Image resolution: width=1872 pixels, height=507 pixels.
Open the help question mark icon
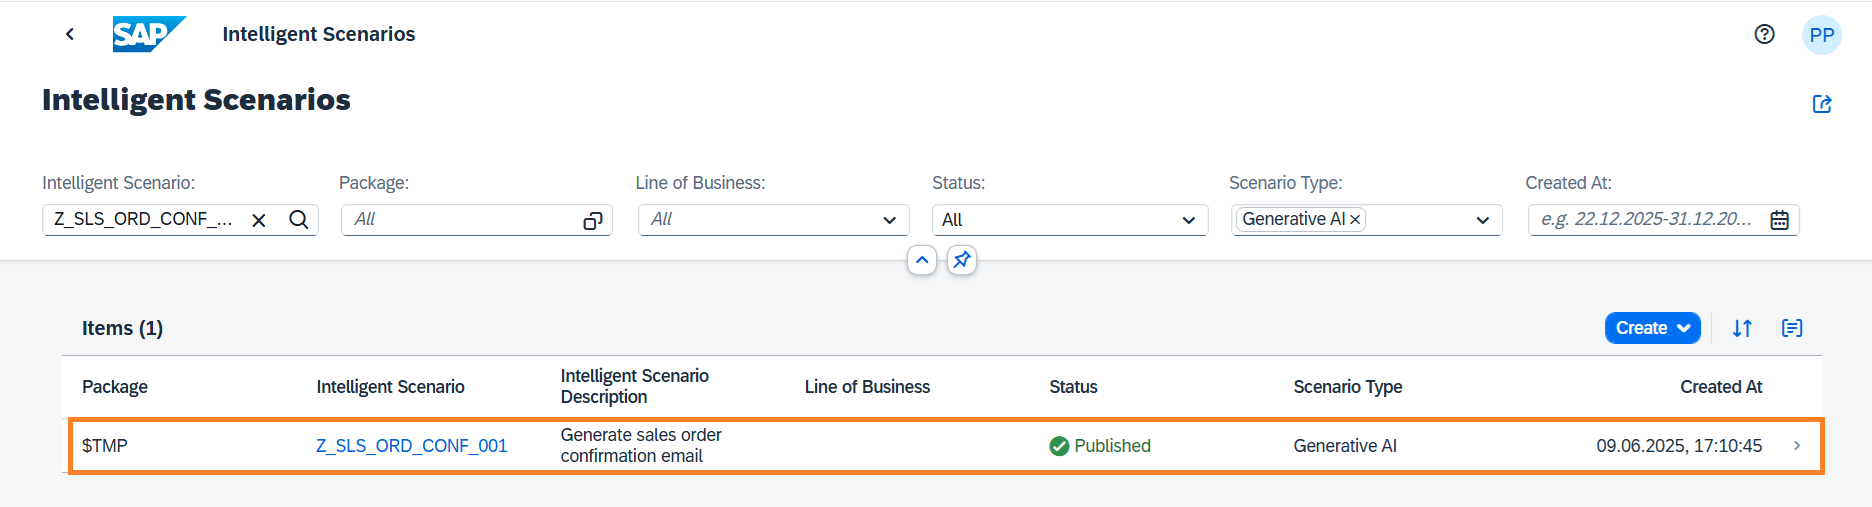(1764, 34)
